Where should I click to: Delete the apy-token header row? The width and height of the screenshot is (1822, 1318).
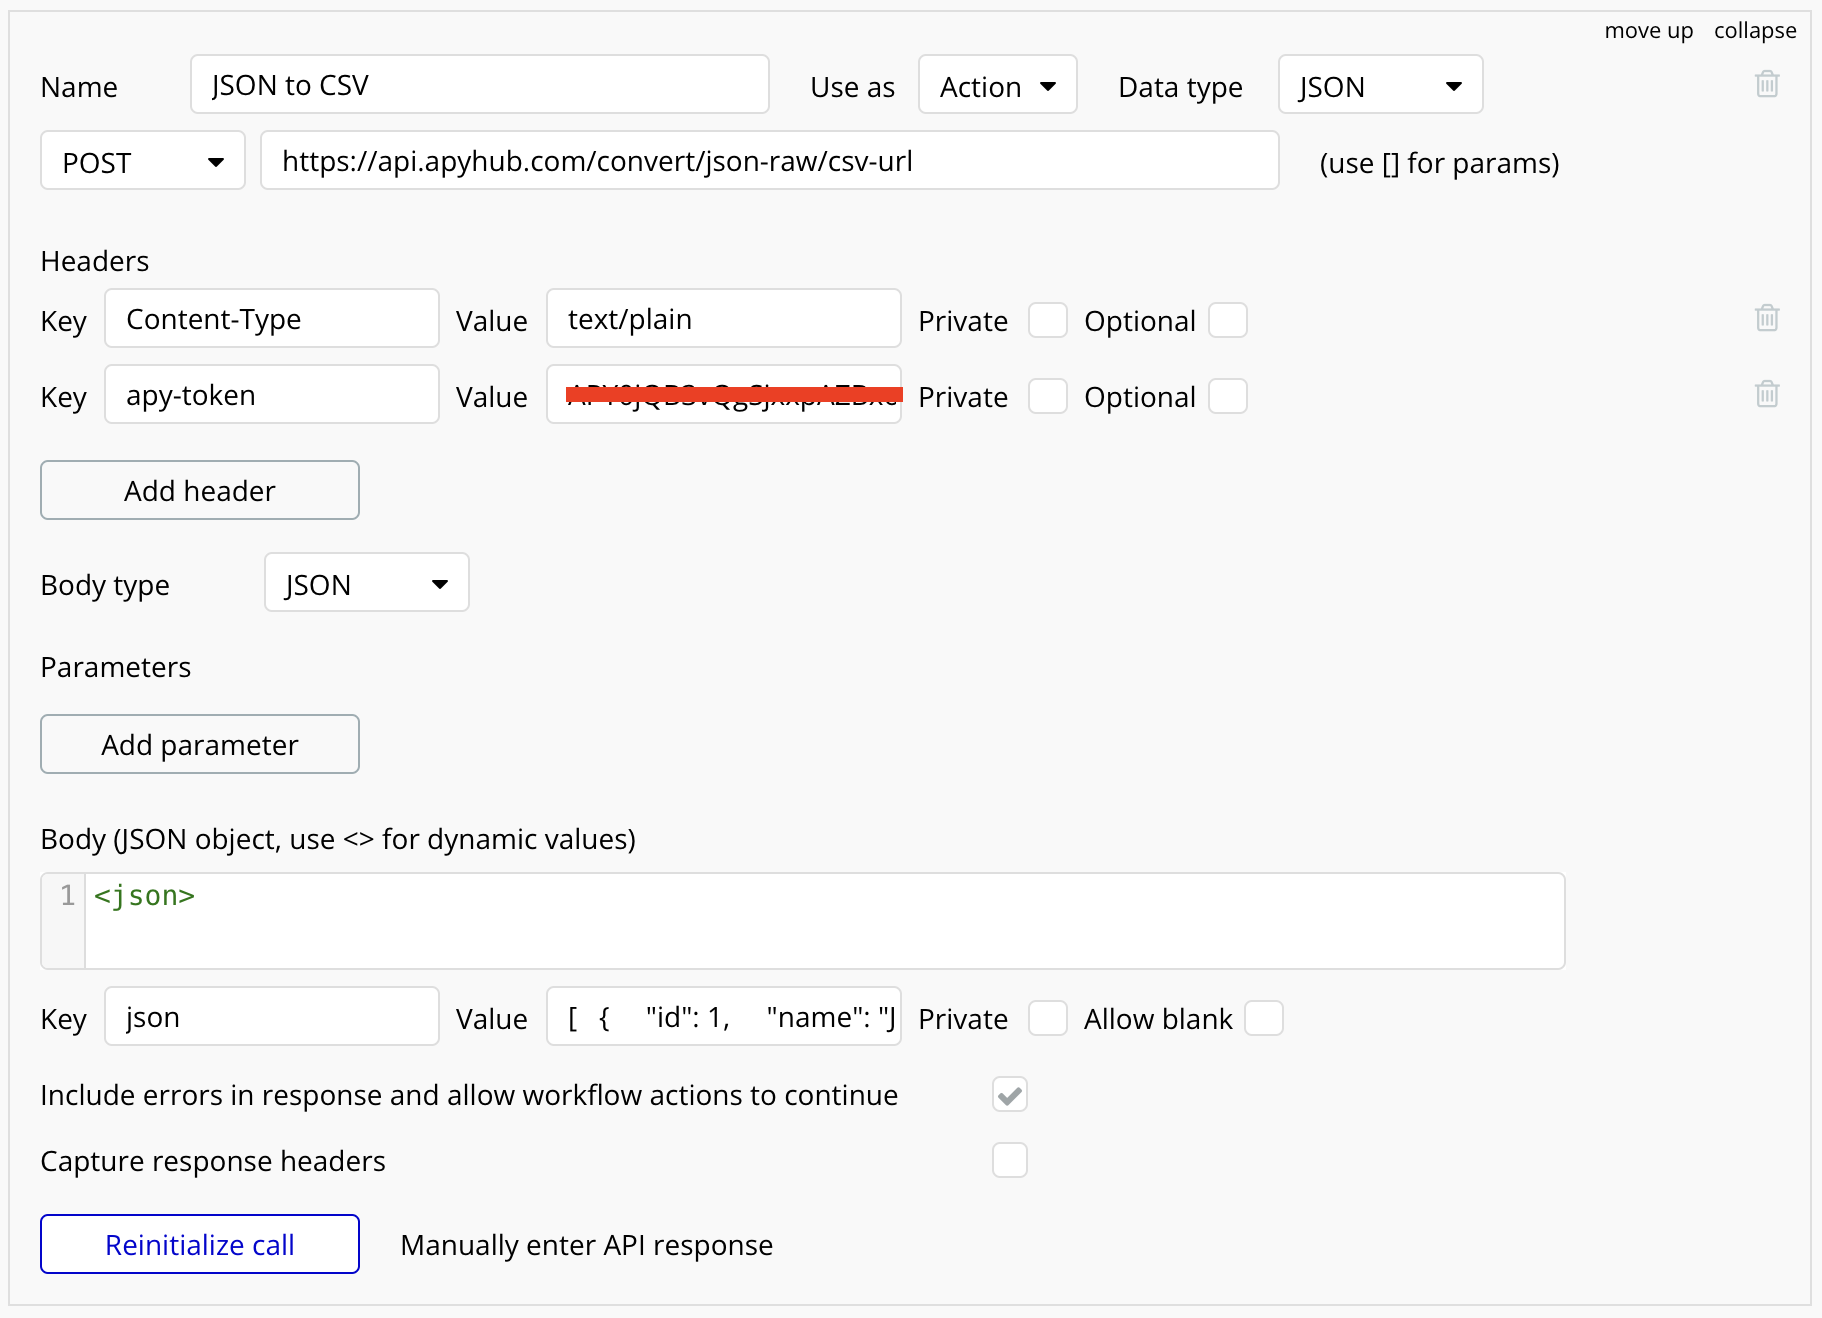coord(1767,393)
